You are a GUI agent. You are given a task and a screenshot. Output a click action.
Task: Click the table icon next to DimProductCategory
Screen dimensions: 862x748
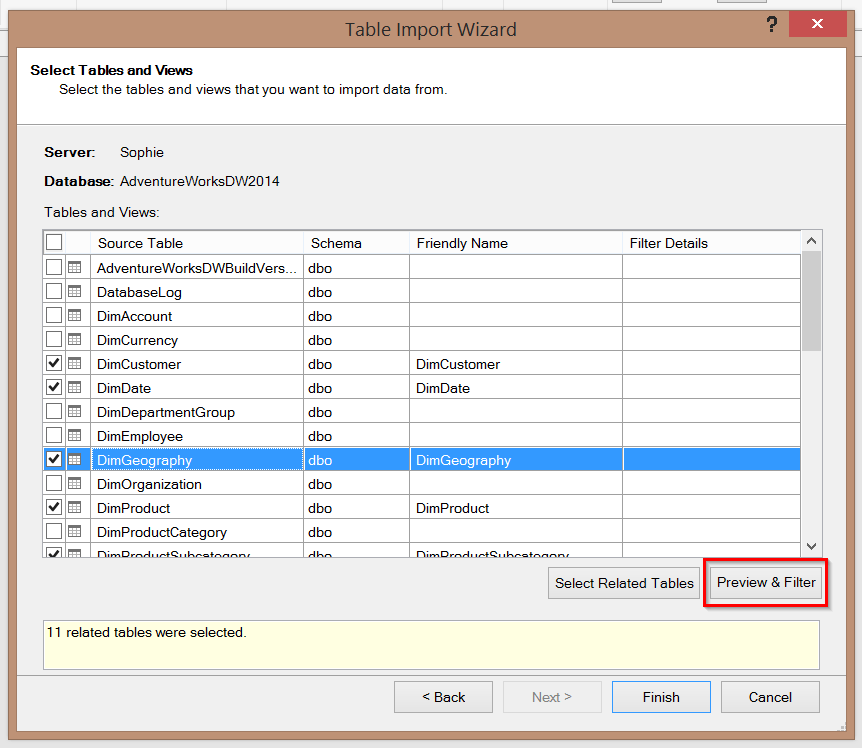click(75, 532)
